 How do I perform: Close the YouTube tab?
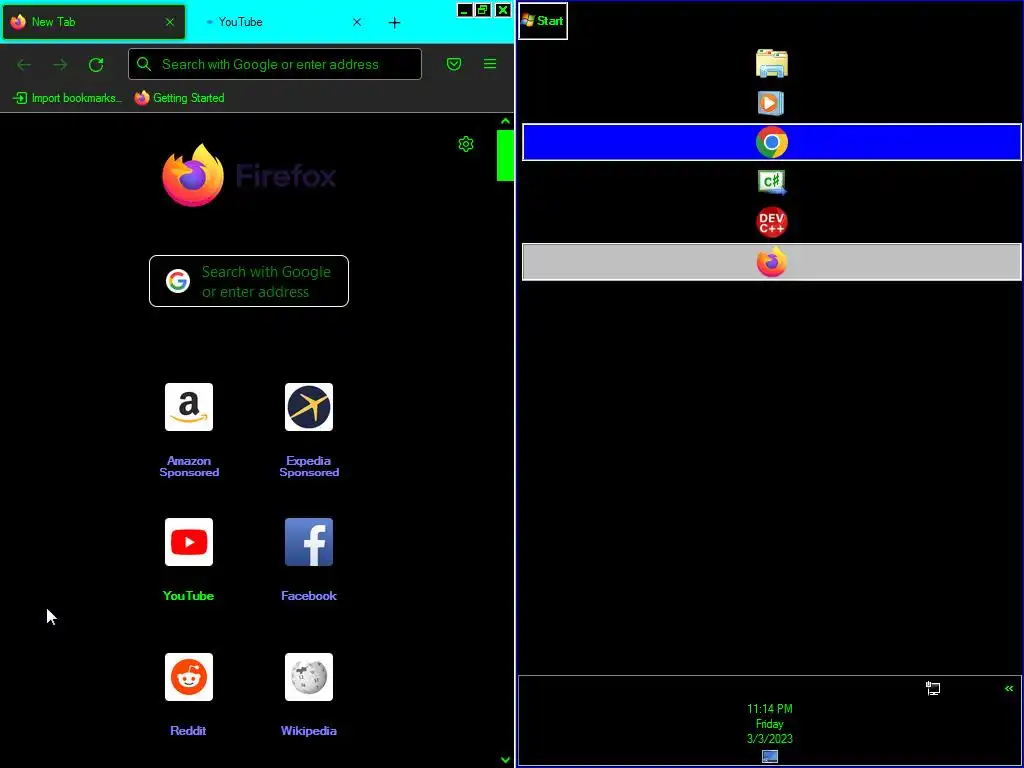click(x=357, y=22)
